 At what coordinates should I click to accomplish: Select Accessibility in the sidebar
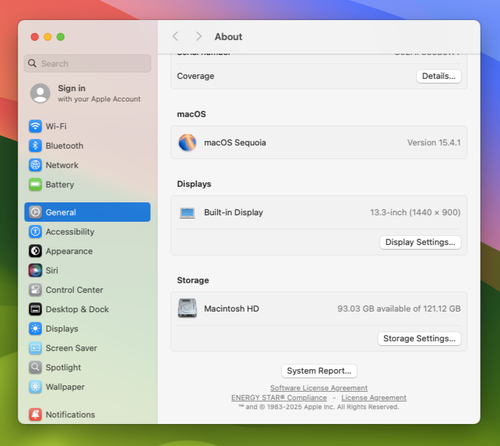click(x=87, y=231)
